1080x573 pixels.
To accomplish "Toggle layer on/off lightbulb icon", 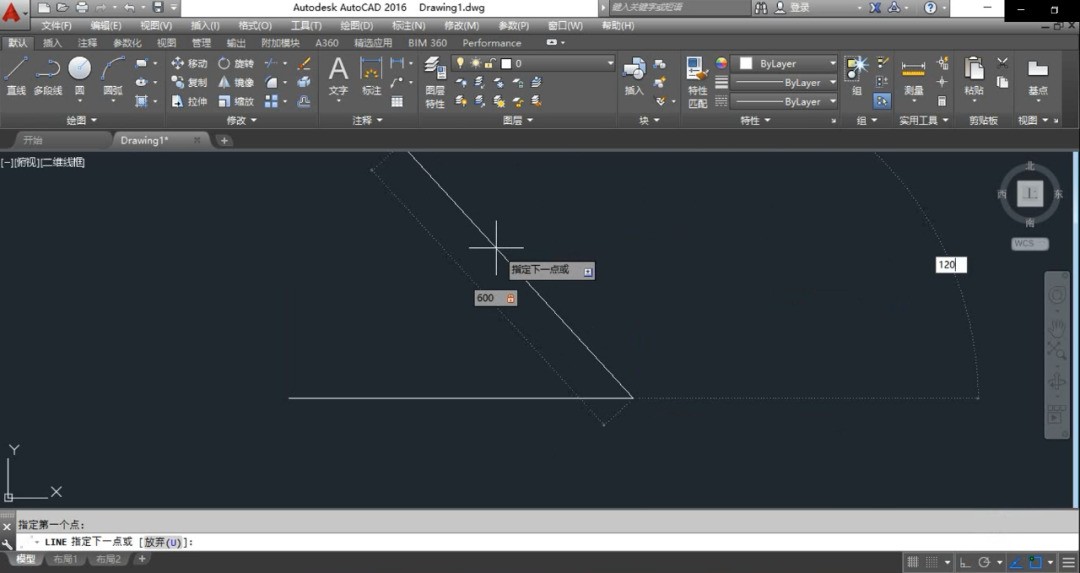I will click(460, 63).
